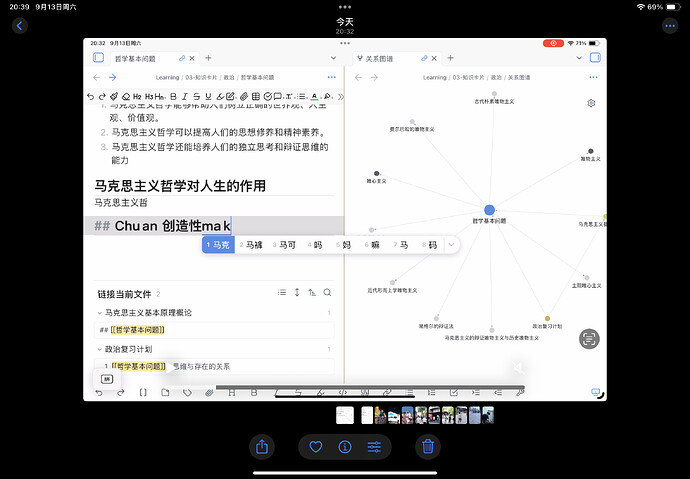This screenshot has width=690, height=479.
Task: Open the adjust sliders edit icon
Action: tap(374, 447)
